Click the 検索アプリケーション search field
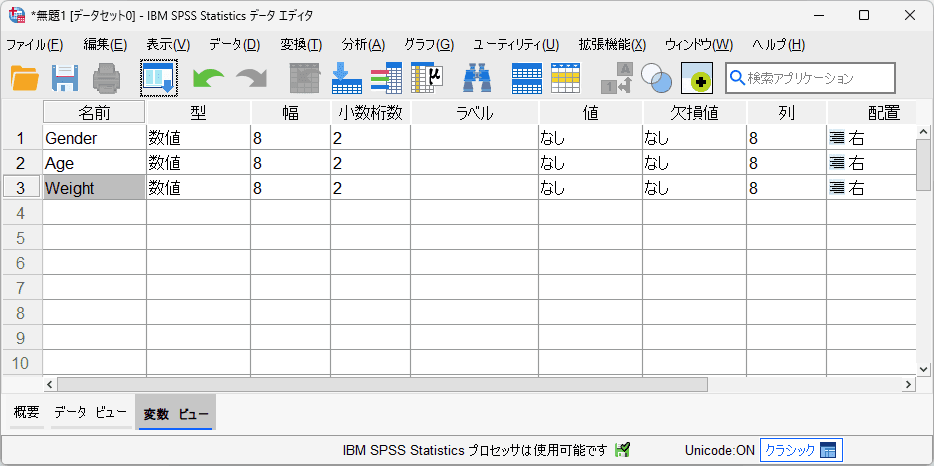 pyautogui.click(x=810, y=78)
